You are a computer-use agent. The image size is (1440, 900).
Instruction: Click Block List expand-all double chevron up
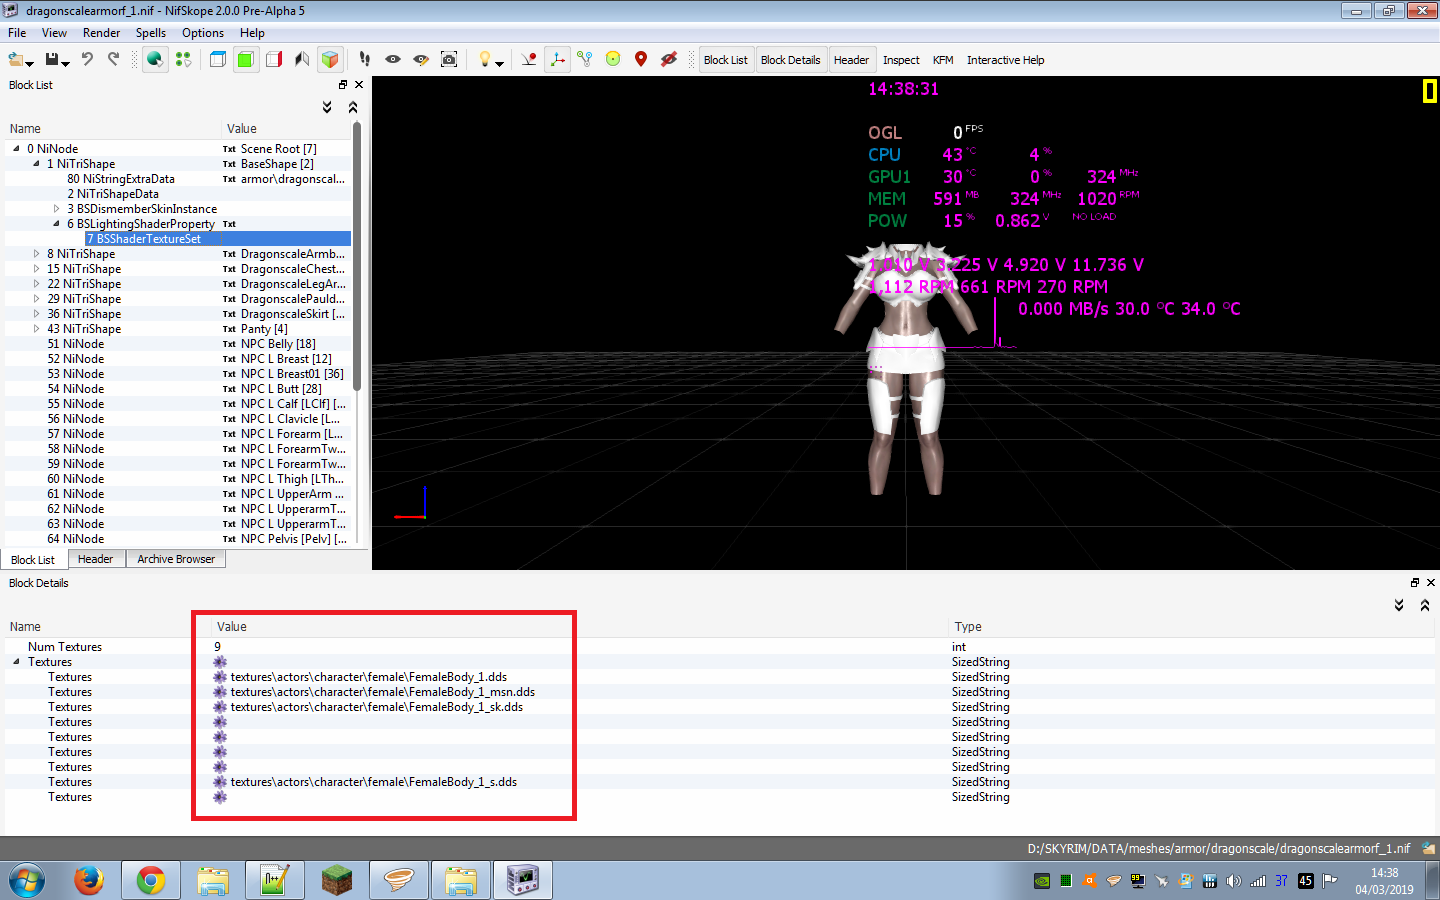coord(353,107)
